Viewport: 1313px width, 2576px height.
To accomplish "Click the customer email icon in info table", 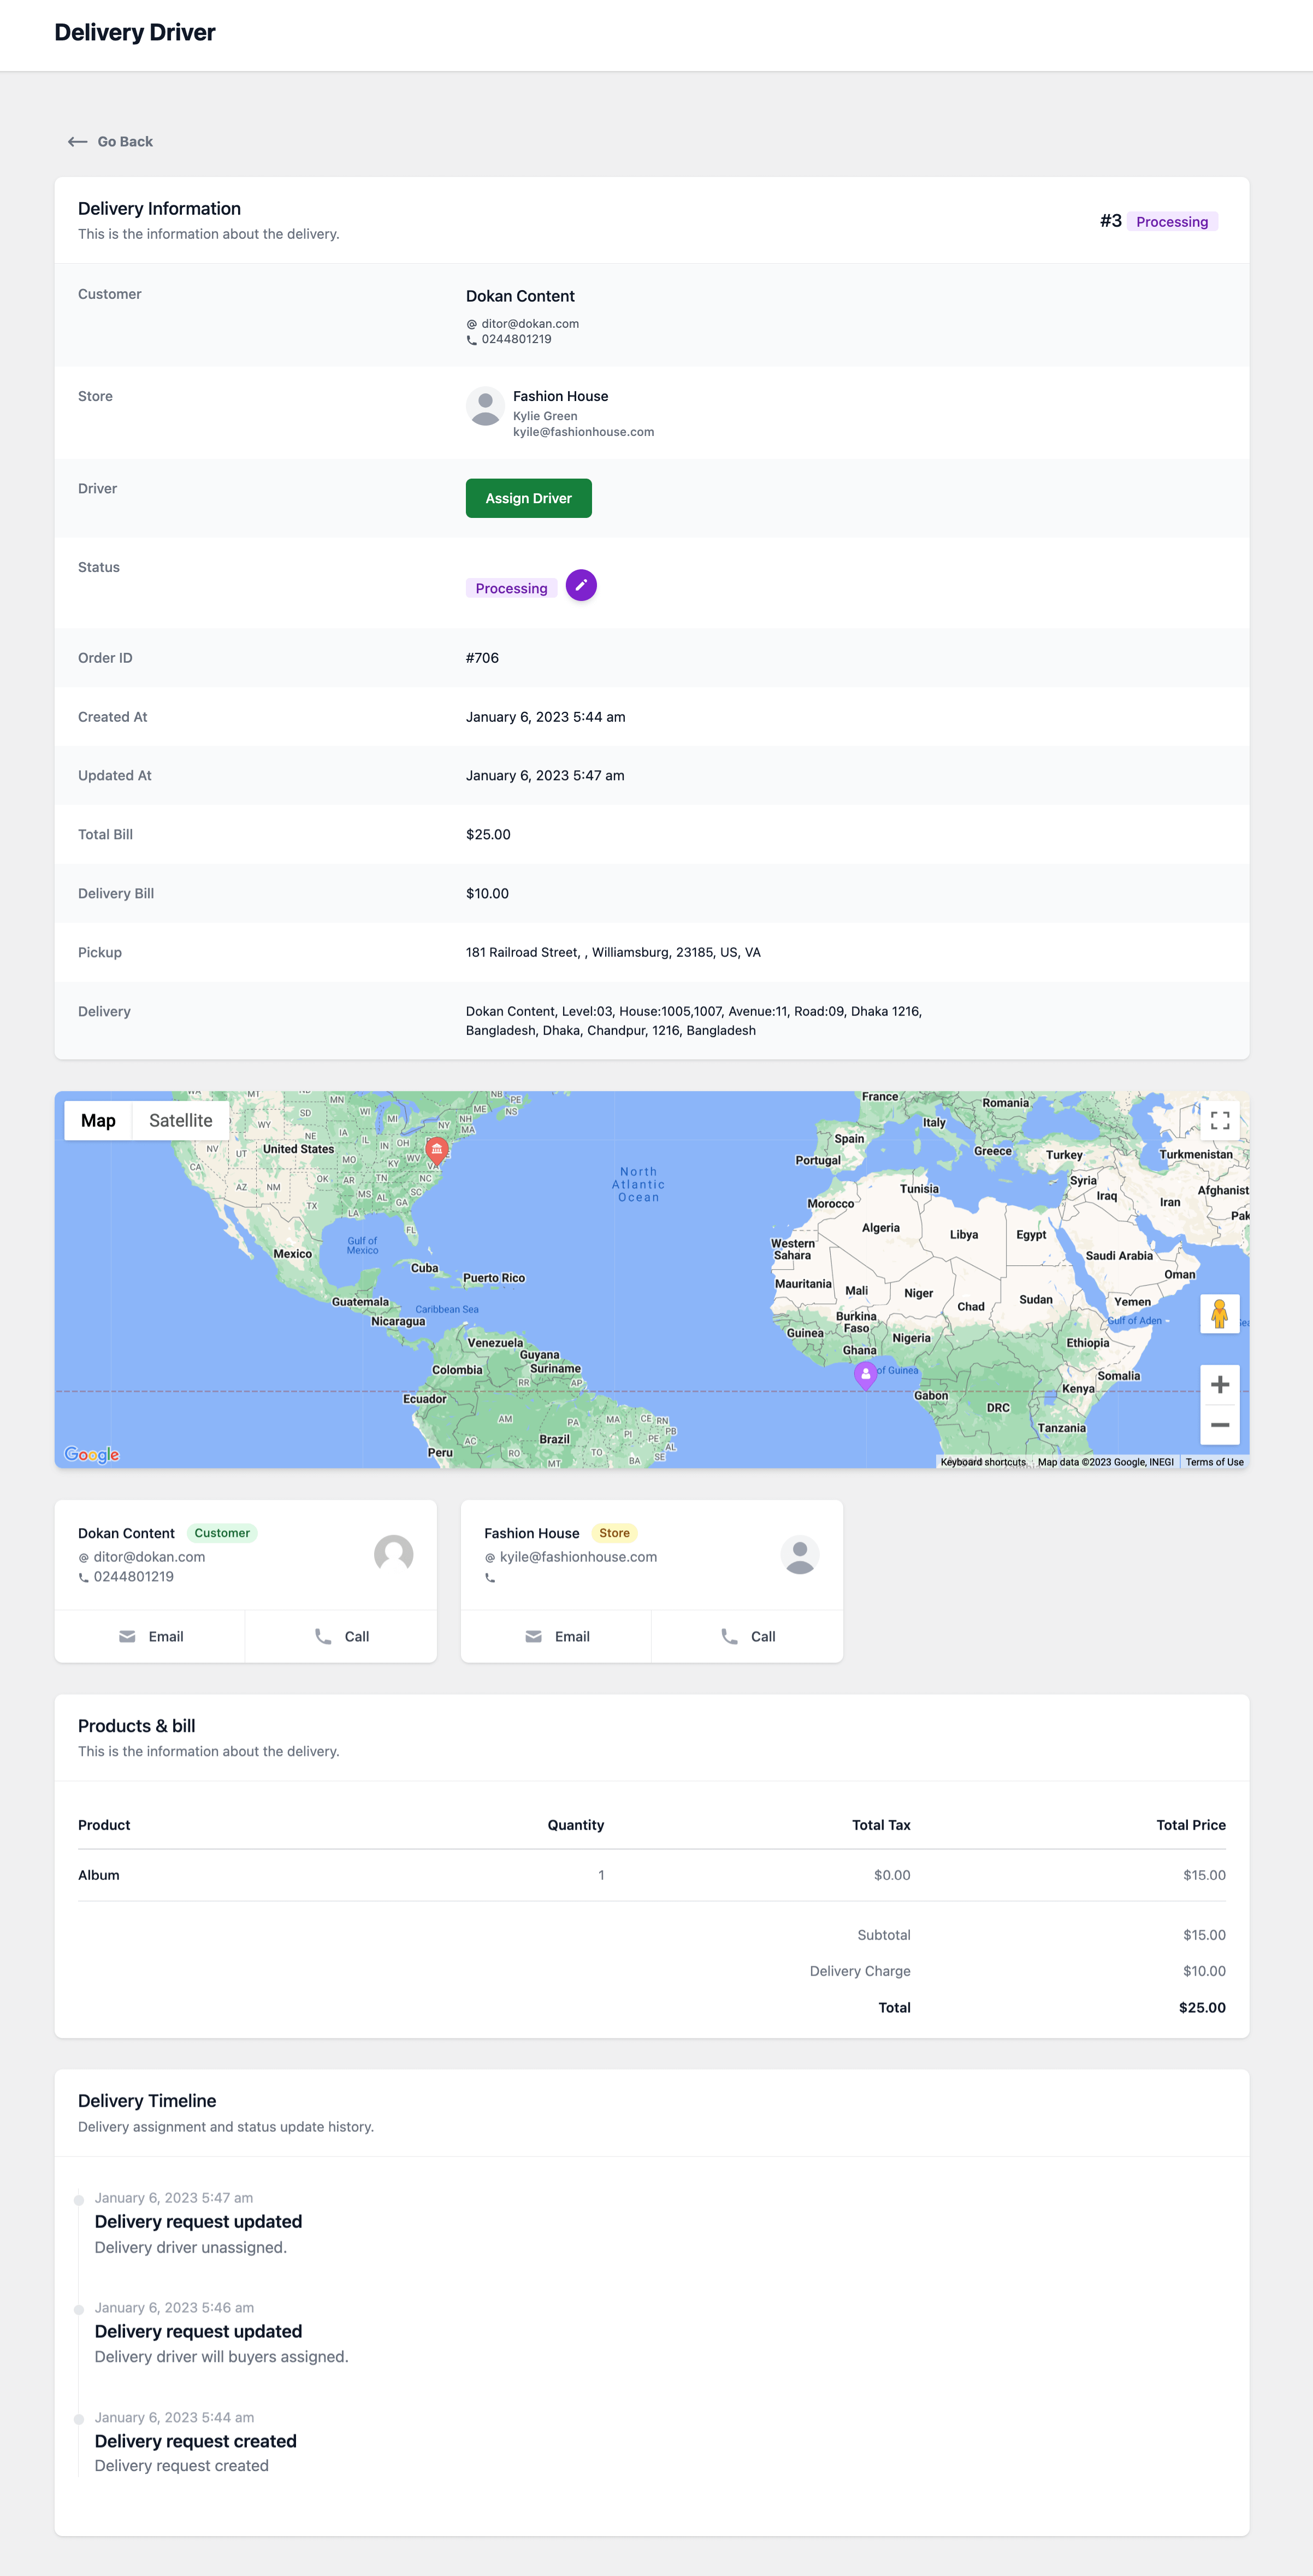I will click(471, 324).
